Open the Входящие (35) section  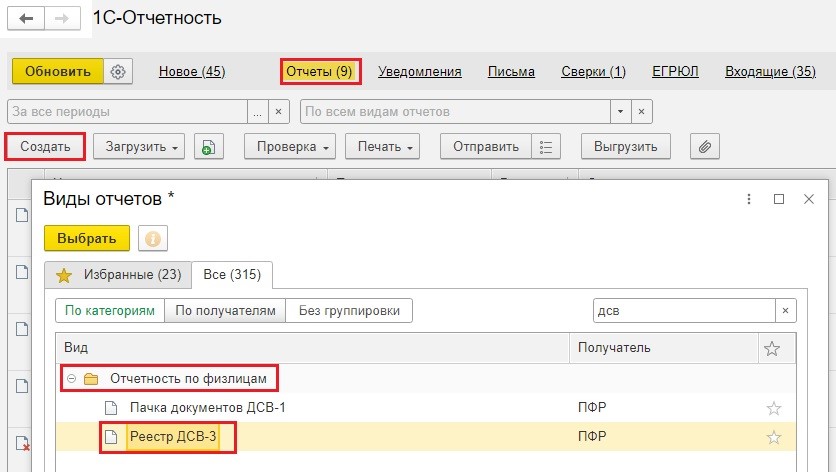[770, 71]
